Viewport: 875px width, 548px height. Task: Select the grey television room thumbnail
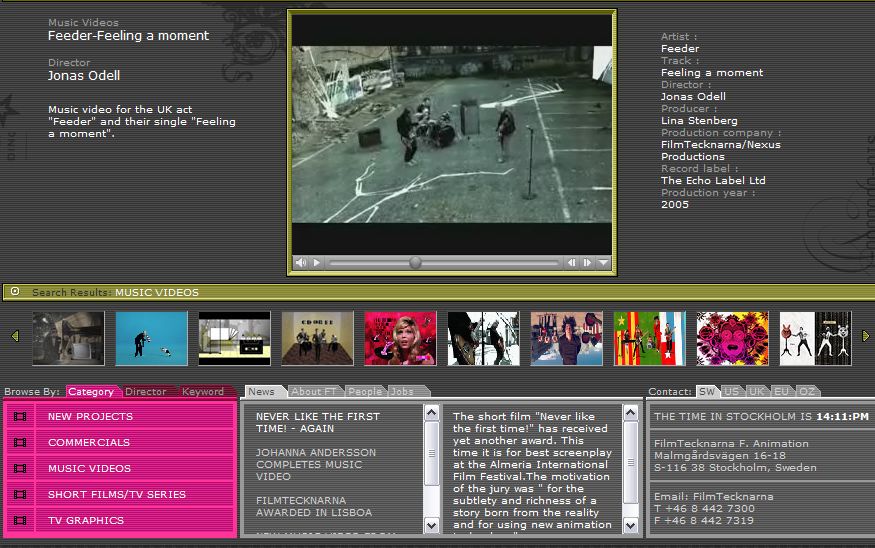tap(69, 338)
